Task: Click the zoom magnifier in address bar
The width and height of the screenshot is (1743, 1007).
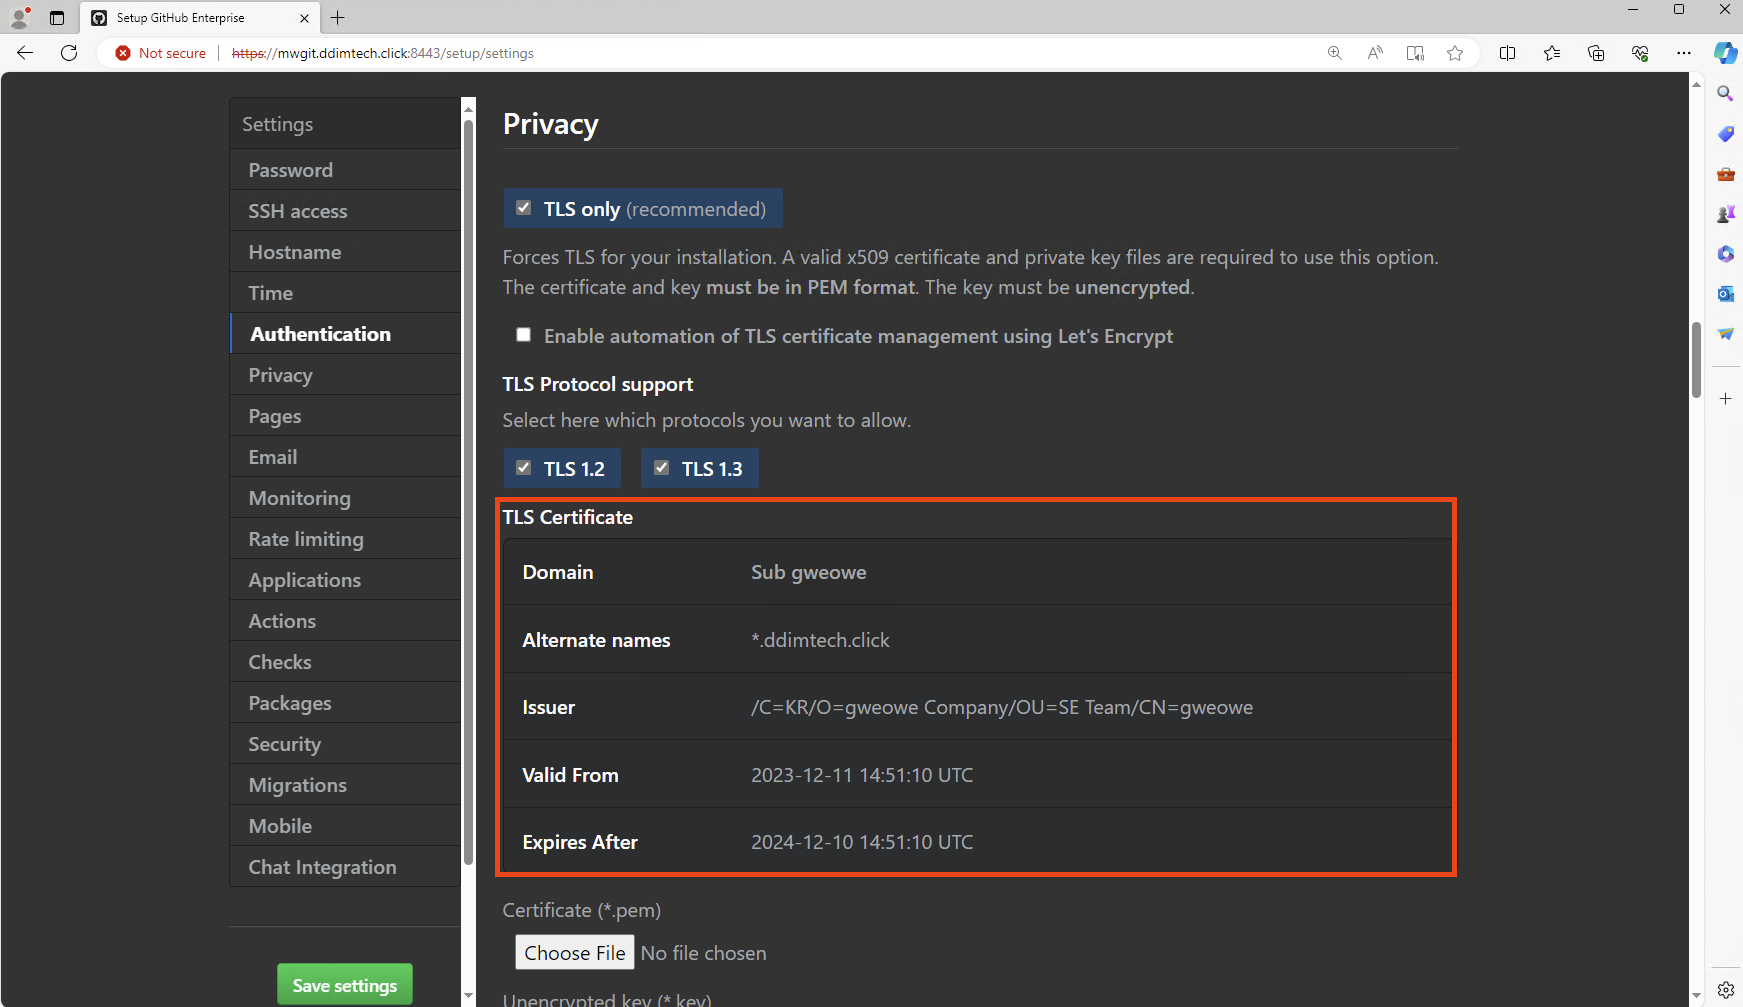Action: click(x=1334, y=53)
